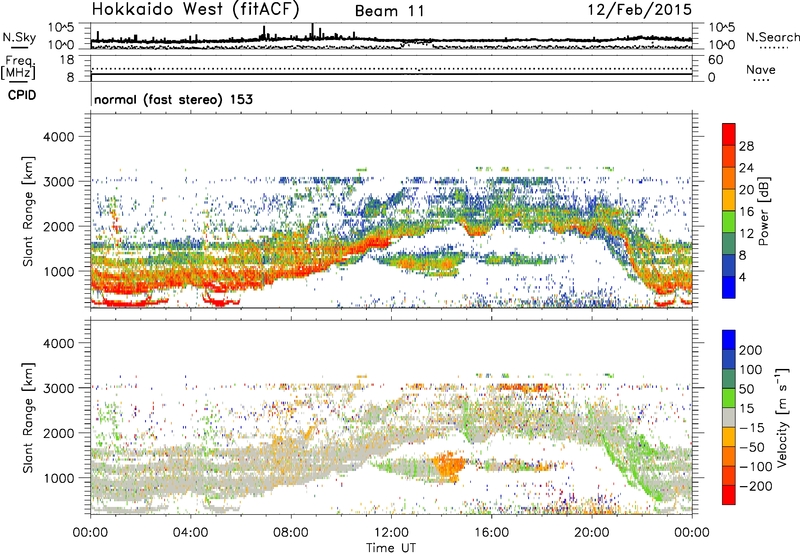Click the "08:00" time tick label

click(x=291, y=533)
